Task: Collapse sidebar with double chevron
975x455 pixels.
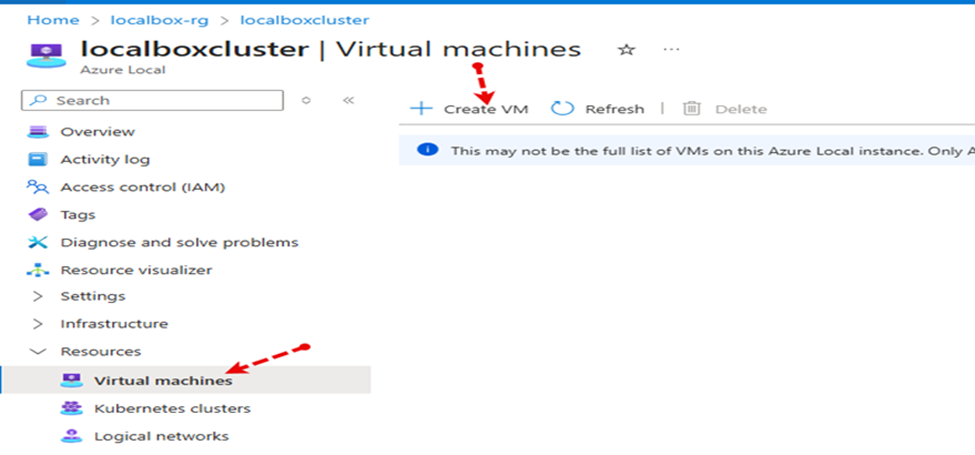Action: pos(348,100)
